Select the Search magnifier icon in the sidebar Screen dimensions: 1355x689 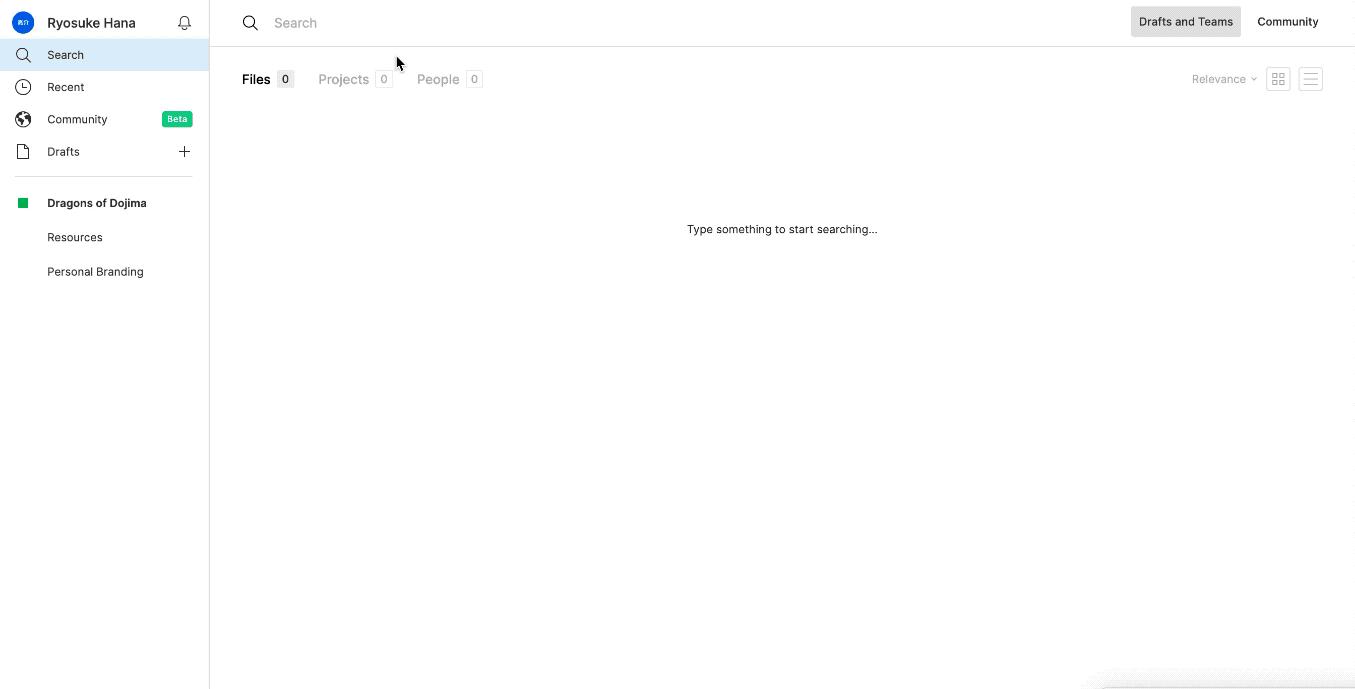23,55
